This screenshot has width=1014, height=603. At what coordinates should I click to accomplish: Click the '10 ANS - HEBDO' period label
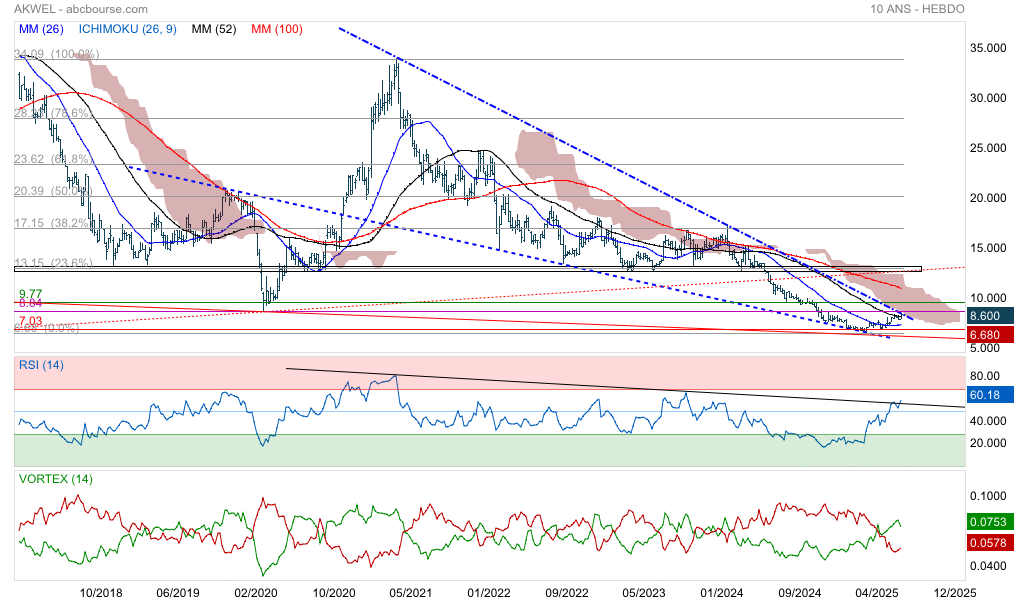tap(917, 9)
